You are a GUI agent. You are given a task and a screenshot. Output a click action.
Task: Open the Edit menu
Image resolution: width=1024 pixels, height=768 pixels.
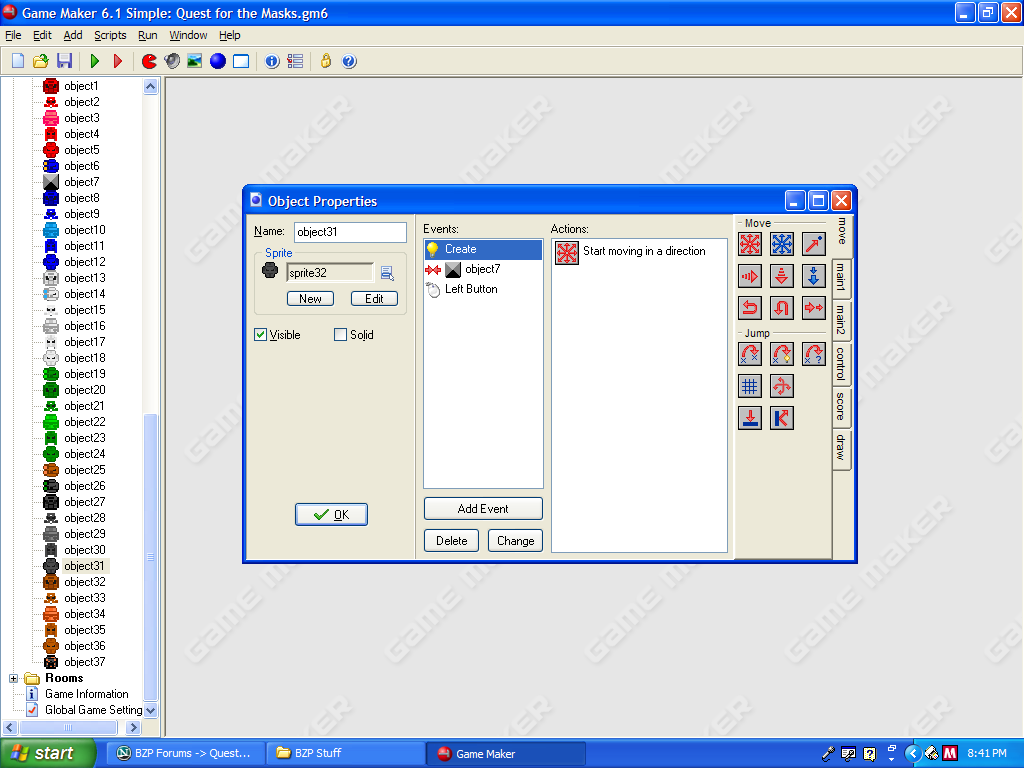[x=42, y=35]
